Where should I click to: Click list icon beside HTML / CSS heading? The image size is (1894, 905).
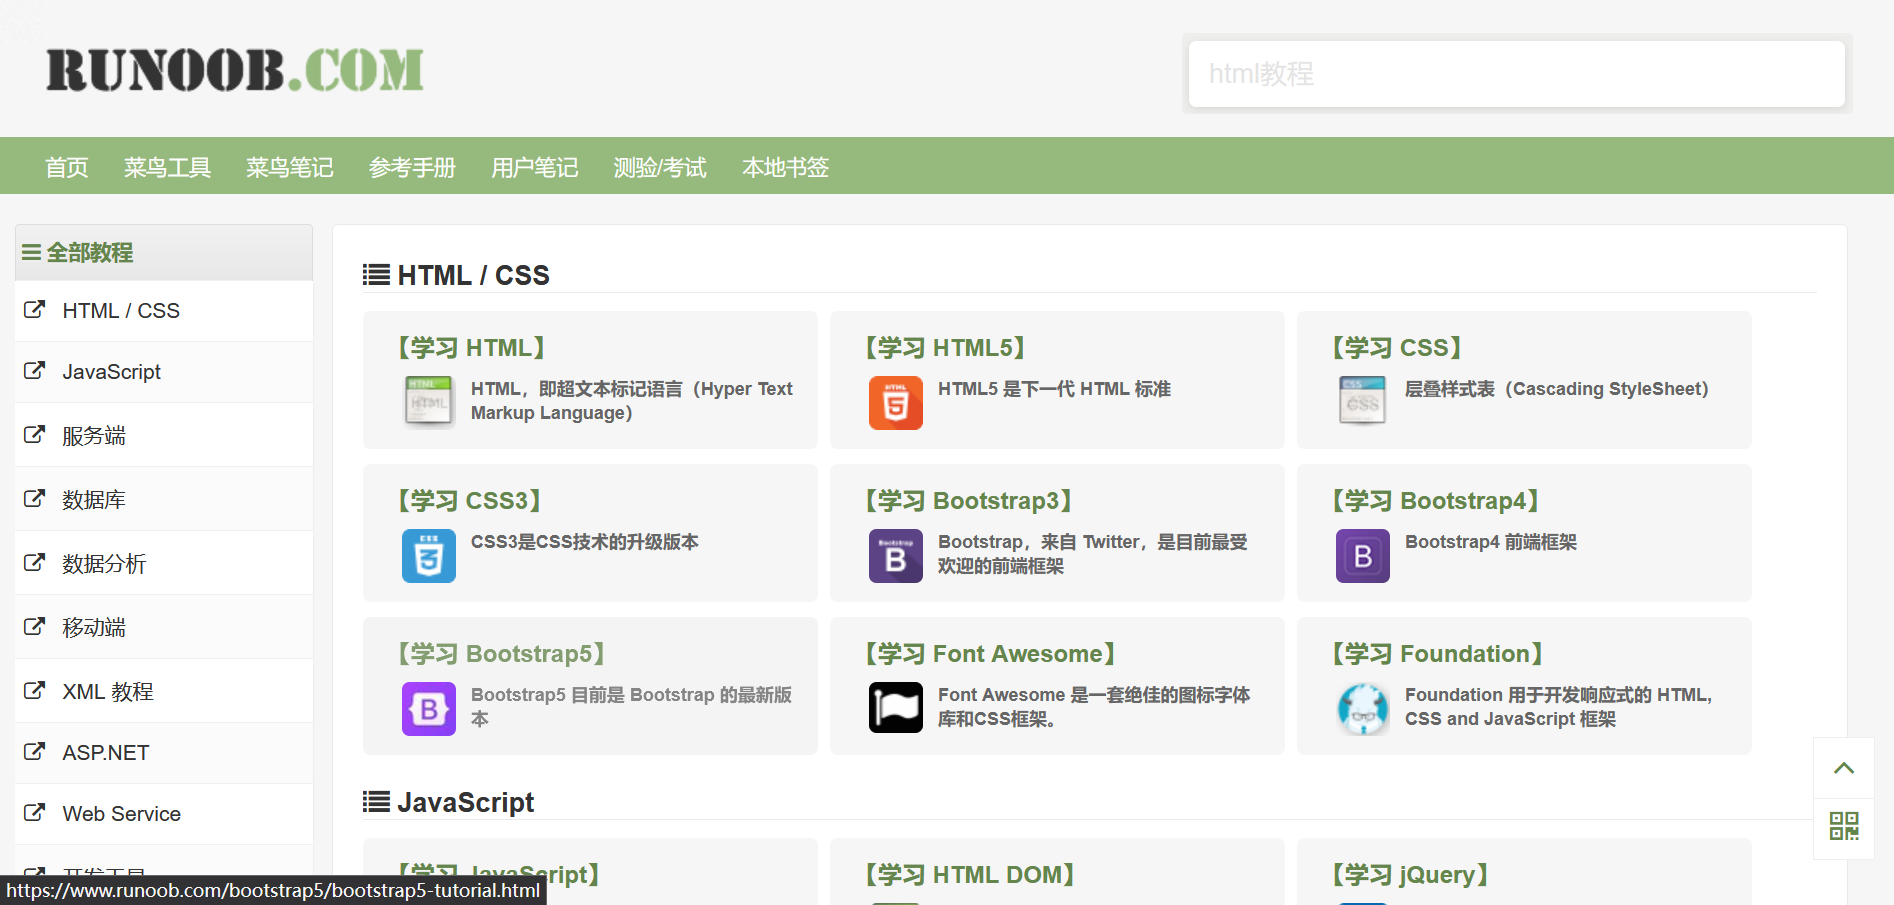[x=376, y=275]
